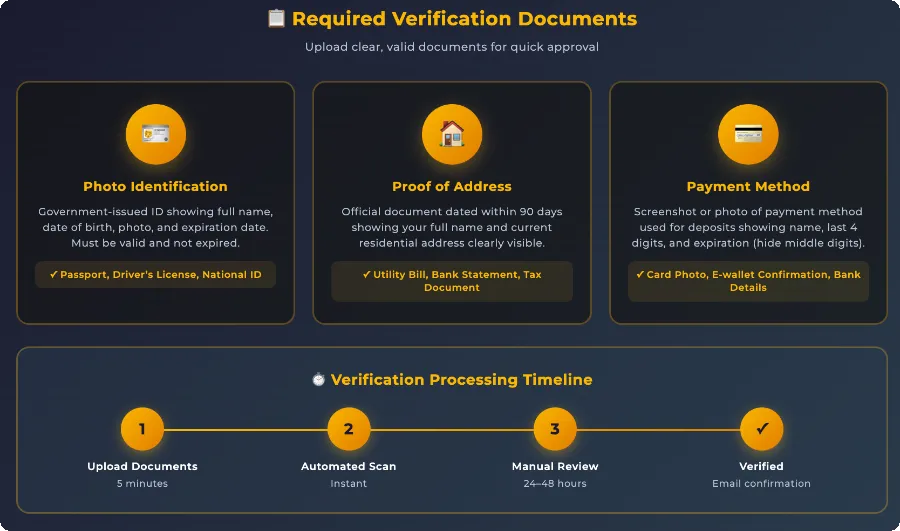Click the Official document dated within 90 days text
This screenshot has height=531, width=900.
[452, 227]
